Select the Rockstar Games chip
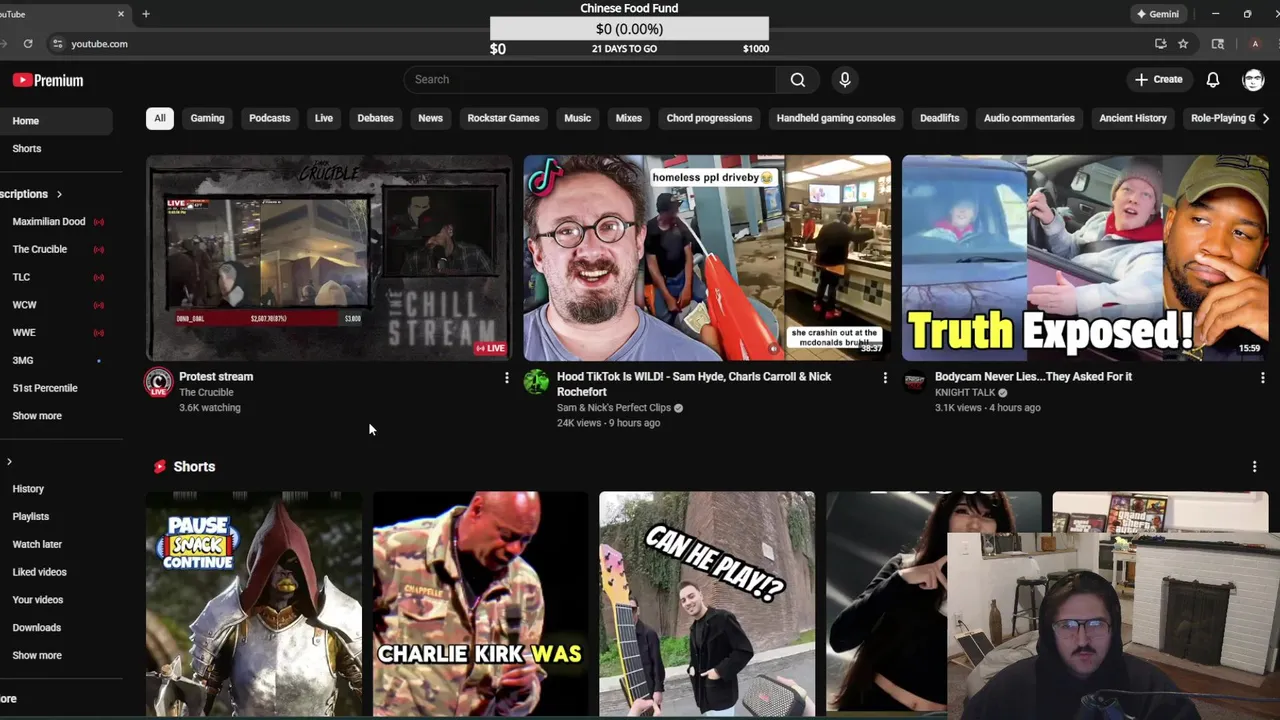Screen dimensions: 1280x720 point(503,118)
